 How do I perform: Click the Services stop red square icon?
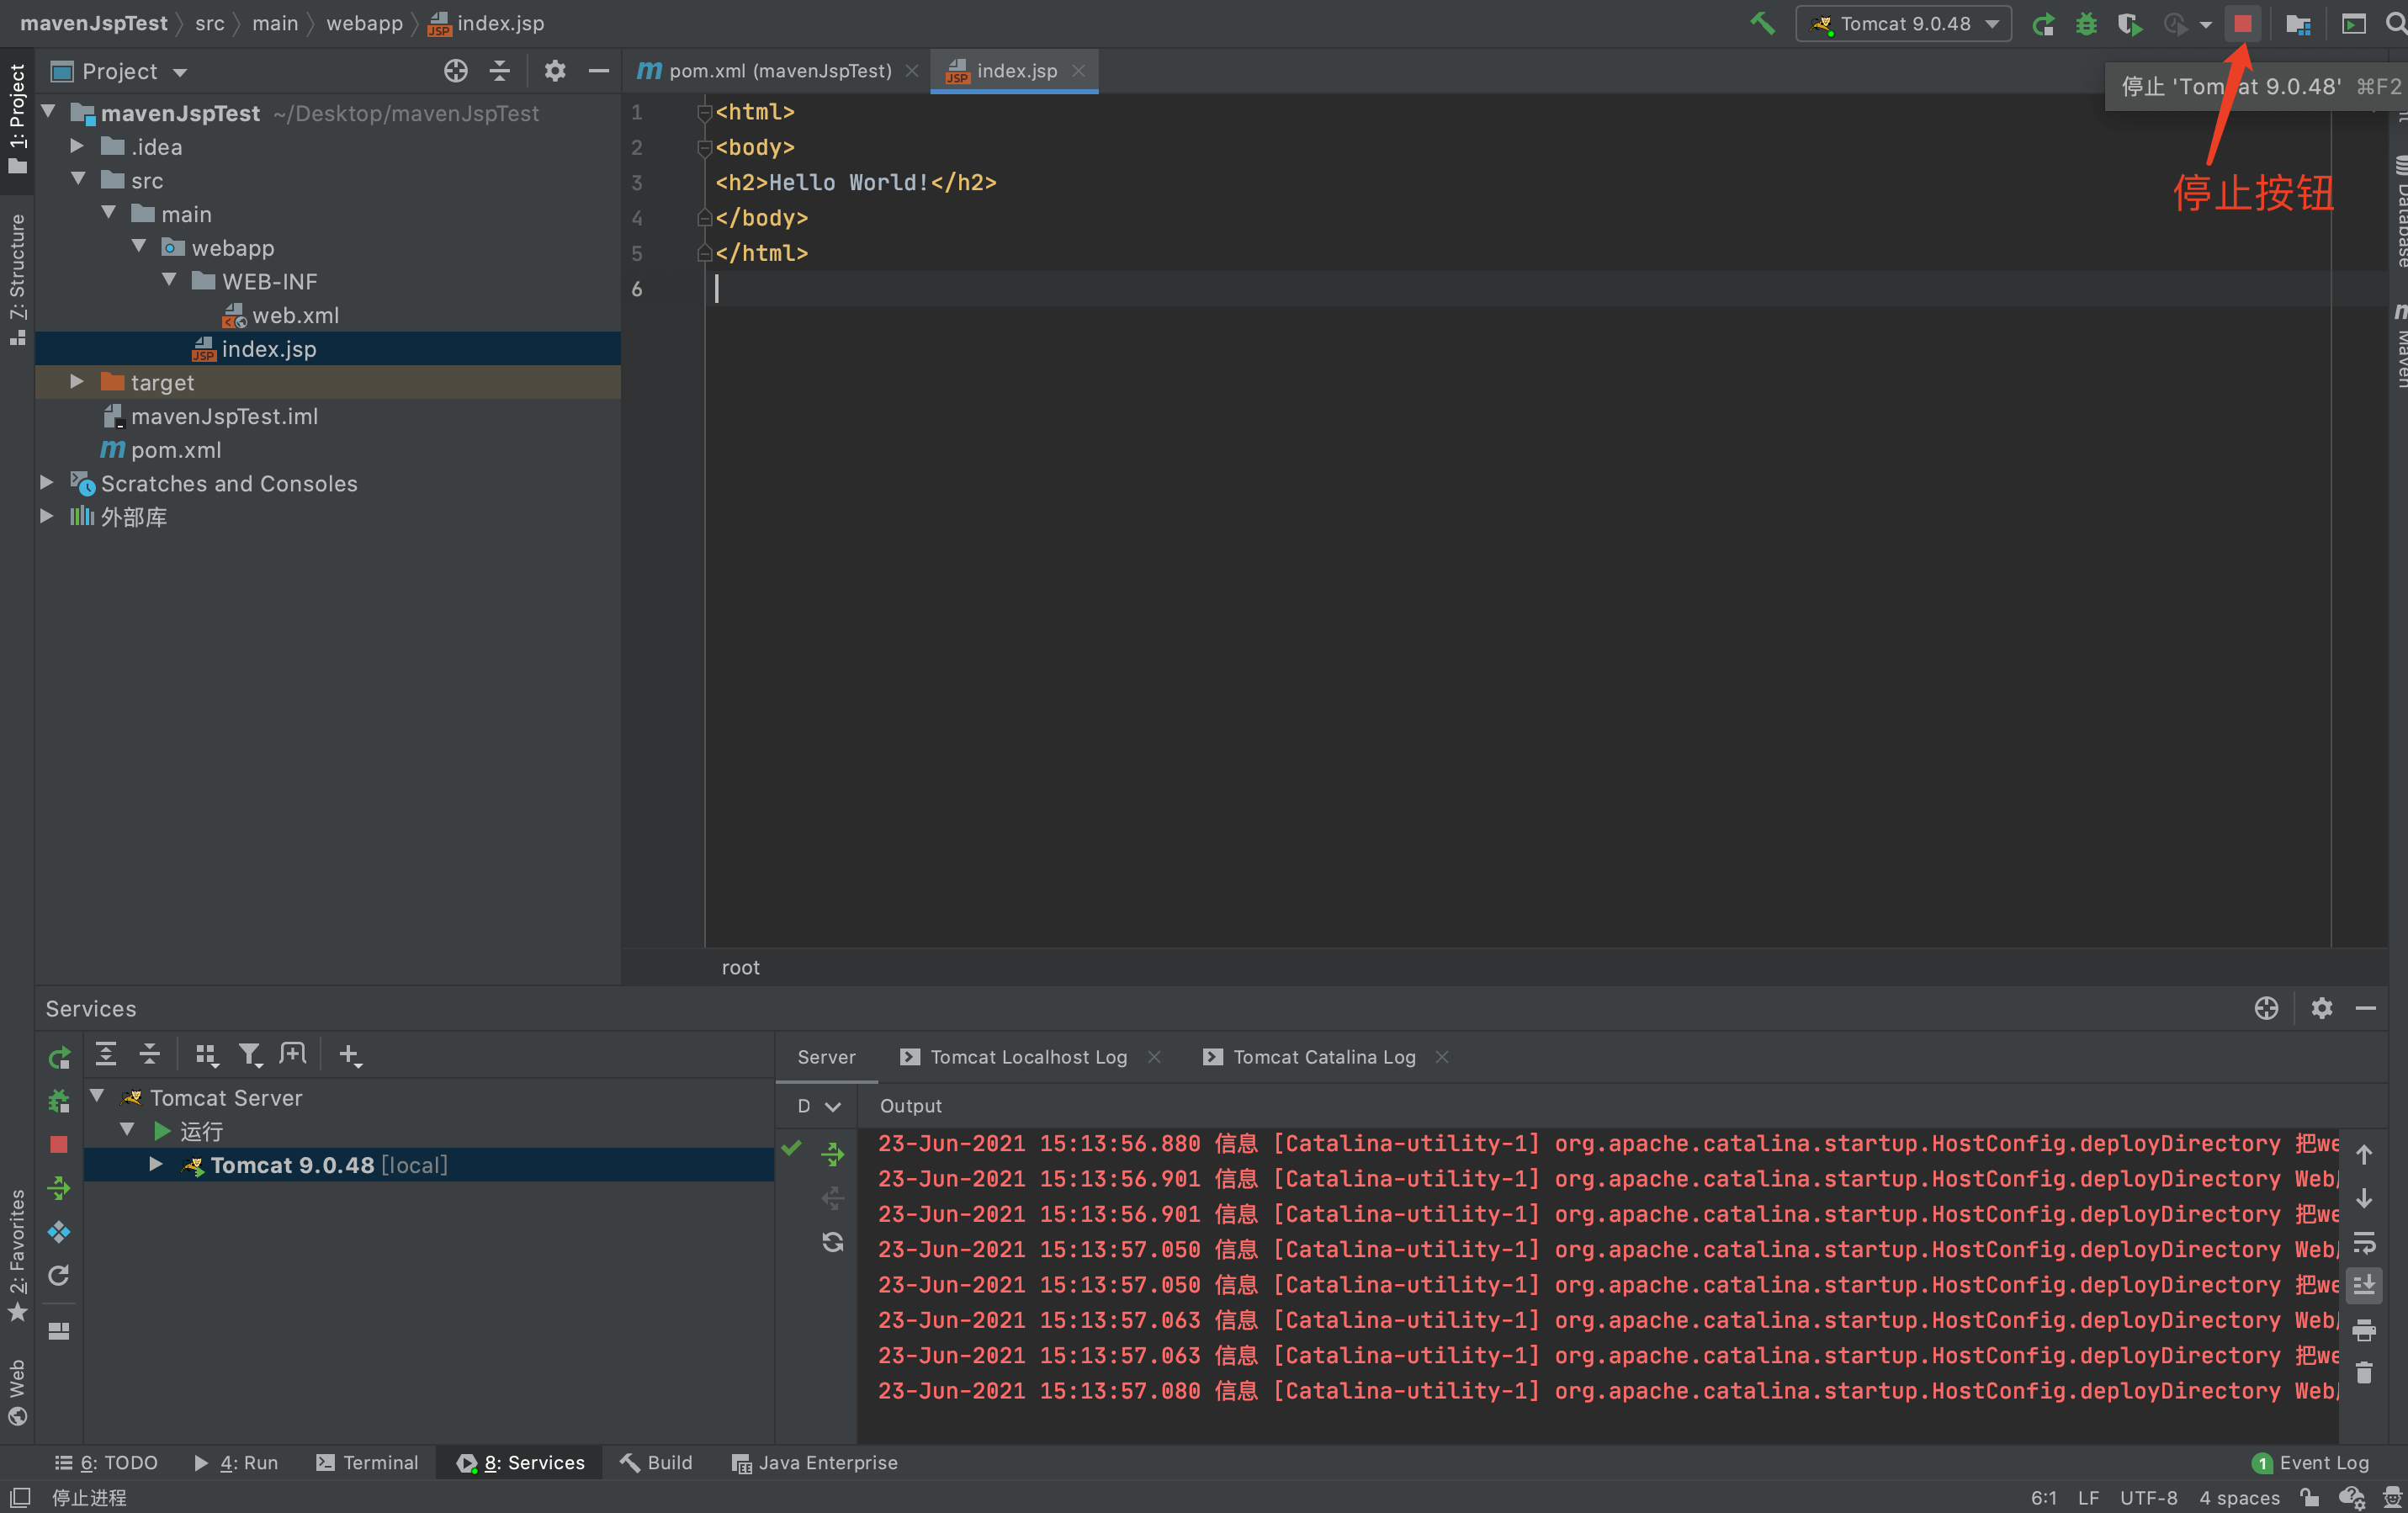pyautogui.click(x=59, y=1144)
